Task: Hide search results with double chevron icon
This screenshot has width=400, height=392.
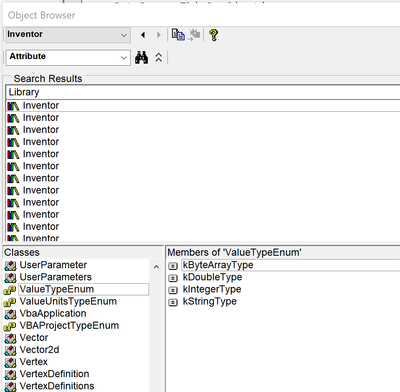Action: [159, 58]
